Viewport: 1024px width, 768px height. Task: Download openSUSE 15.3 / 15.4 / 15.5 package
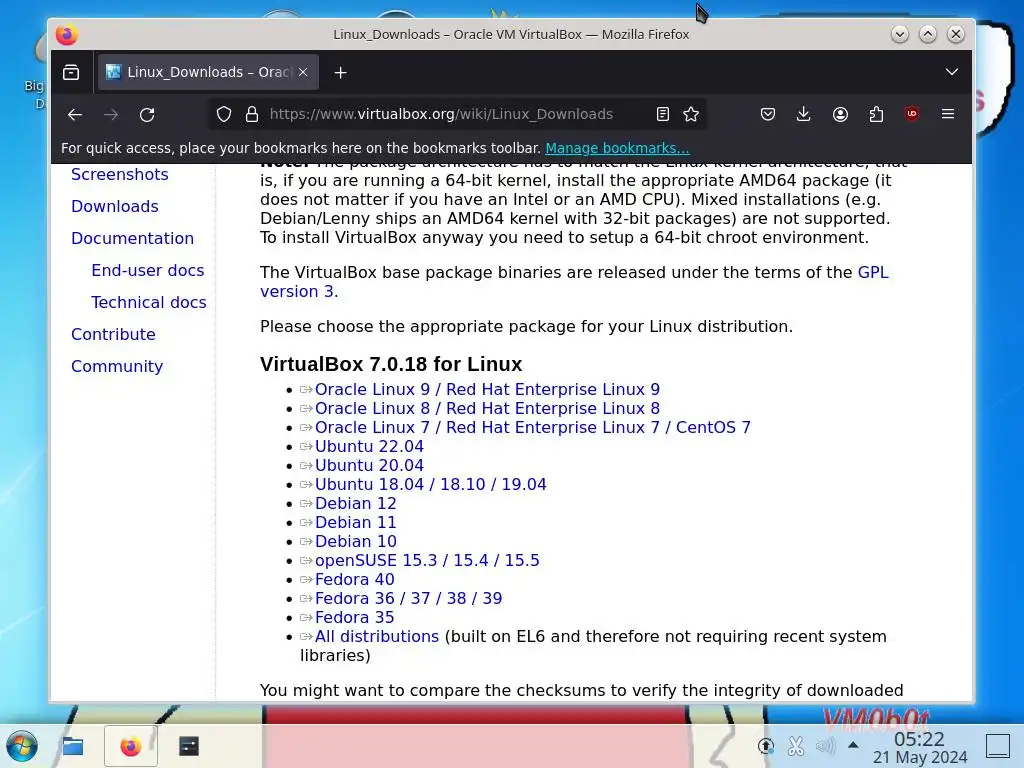click(427, 560)
